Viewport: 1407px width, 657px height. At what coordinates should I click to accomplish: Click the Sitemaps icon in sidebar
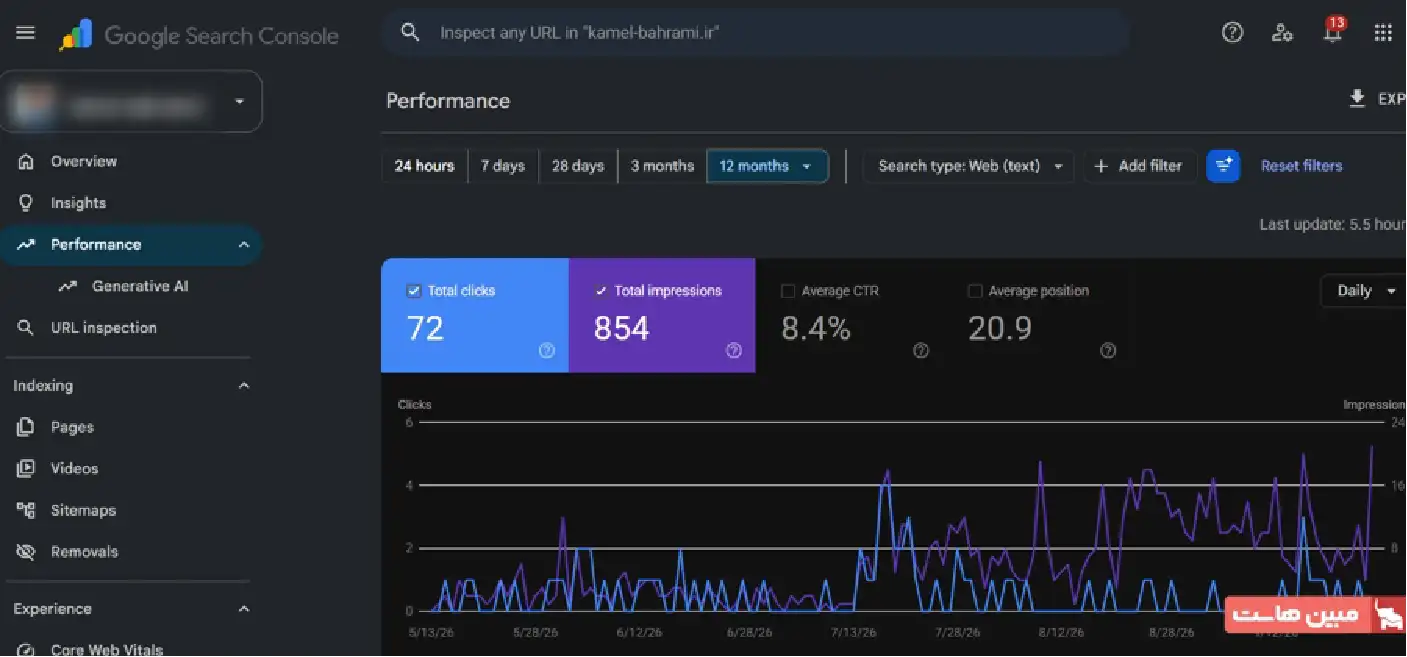click(27, 510)
